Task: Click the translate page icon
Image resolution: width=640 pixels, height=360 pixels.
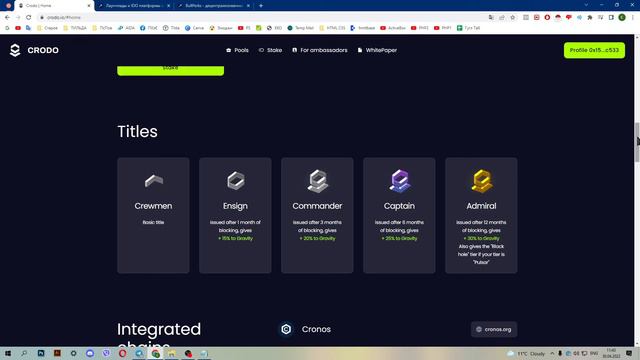Action: click(491, 18)
